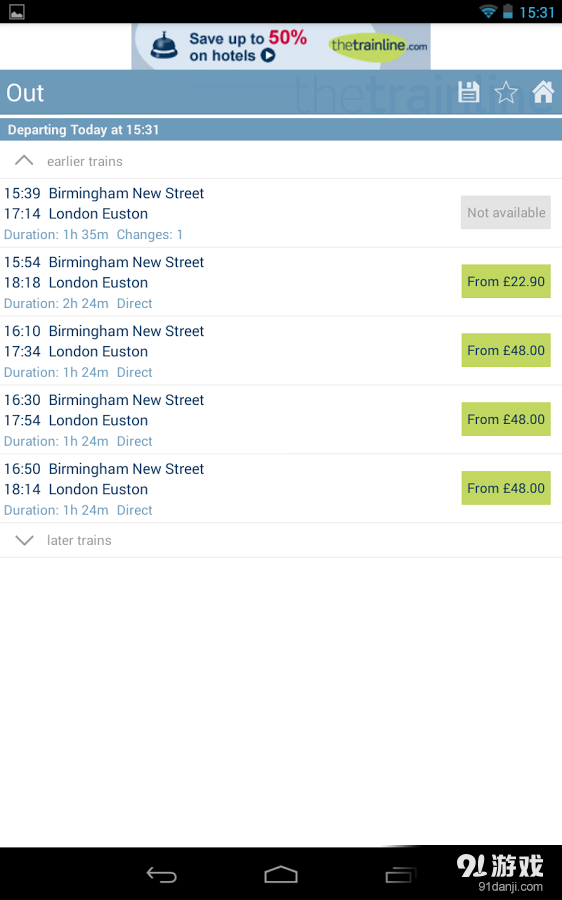The width and height of the screenshot is (562, 900).
Task: Tap the Android home navigation icon
Action: [x=281, y=874]
